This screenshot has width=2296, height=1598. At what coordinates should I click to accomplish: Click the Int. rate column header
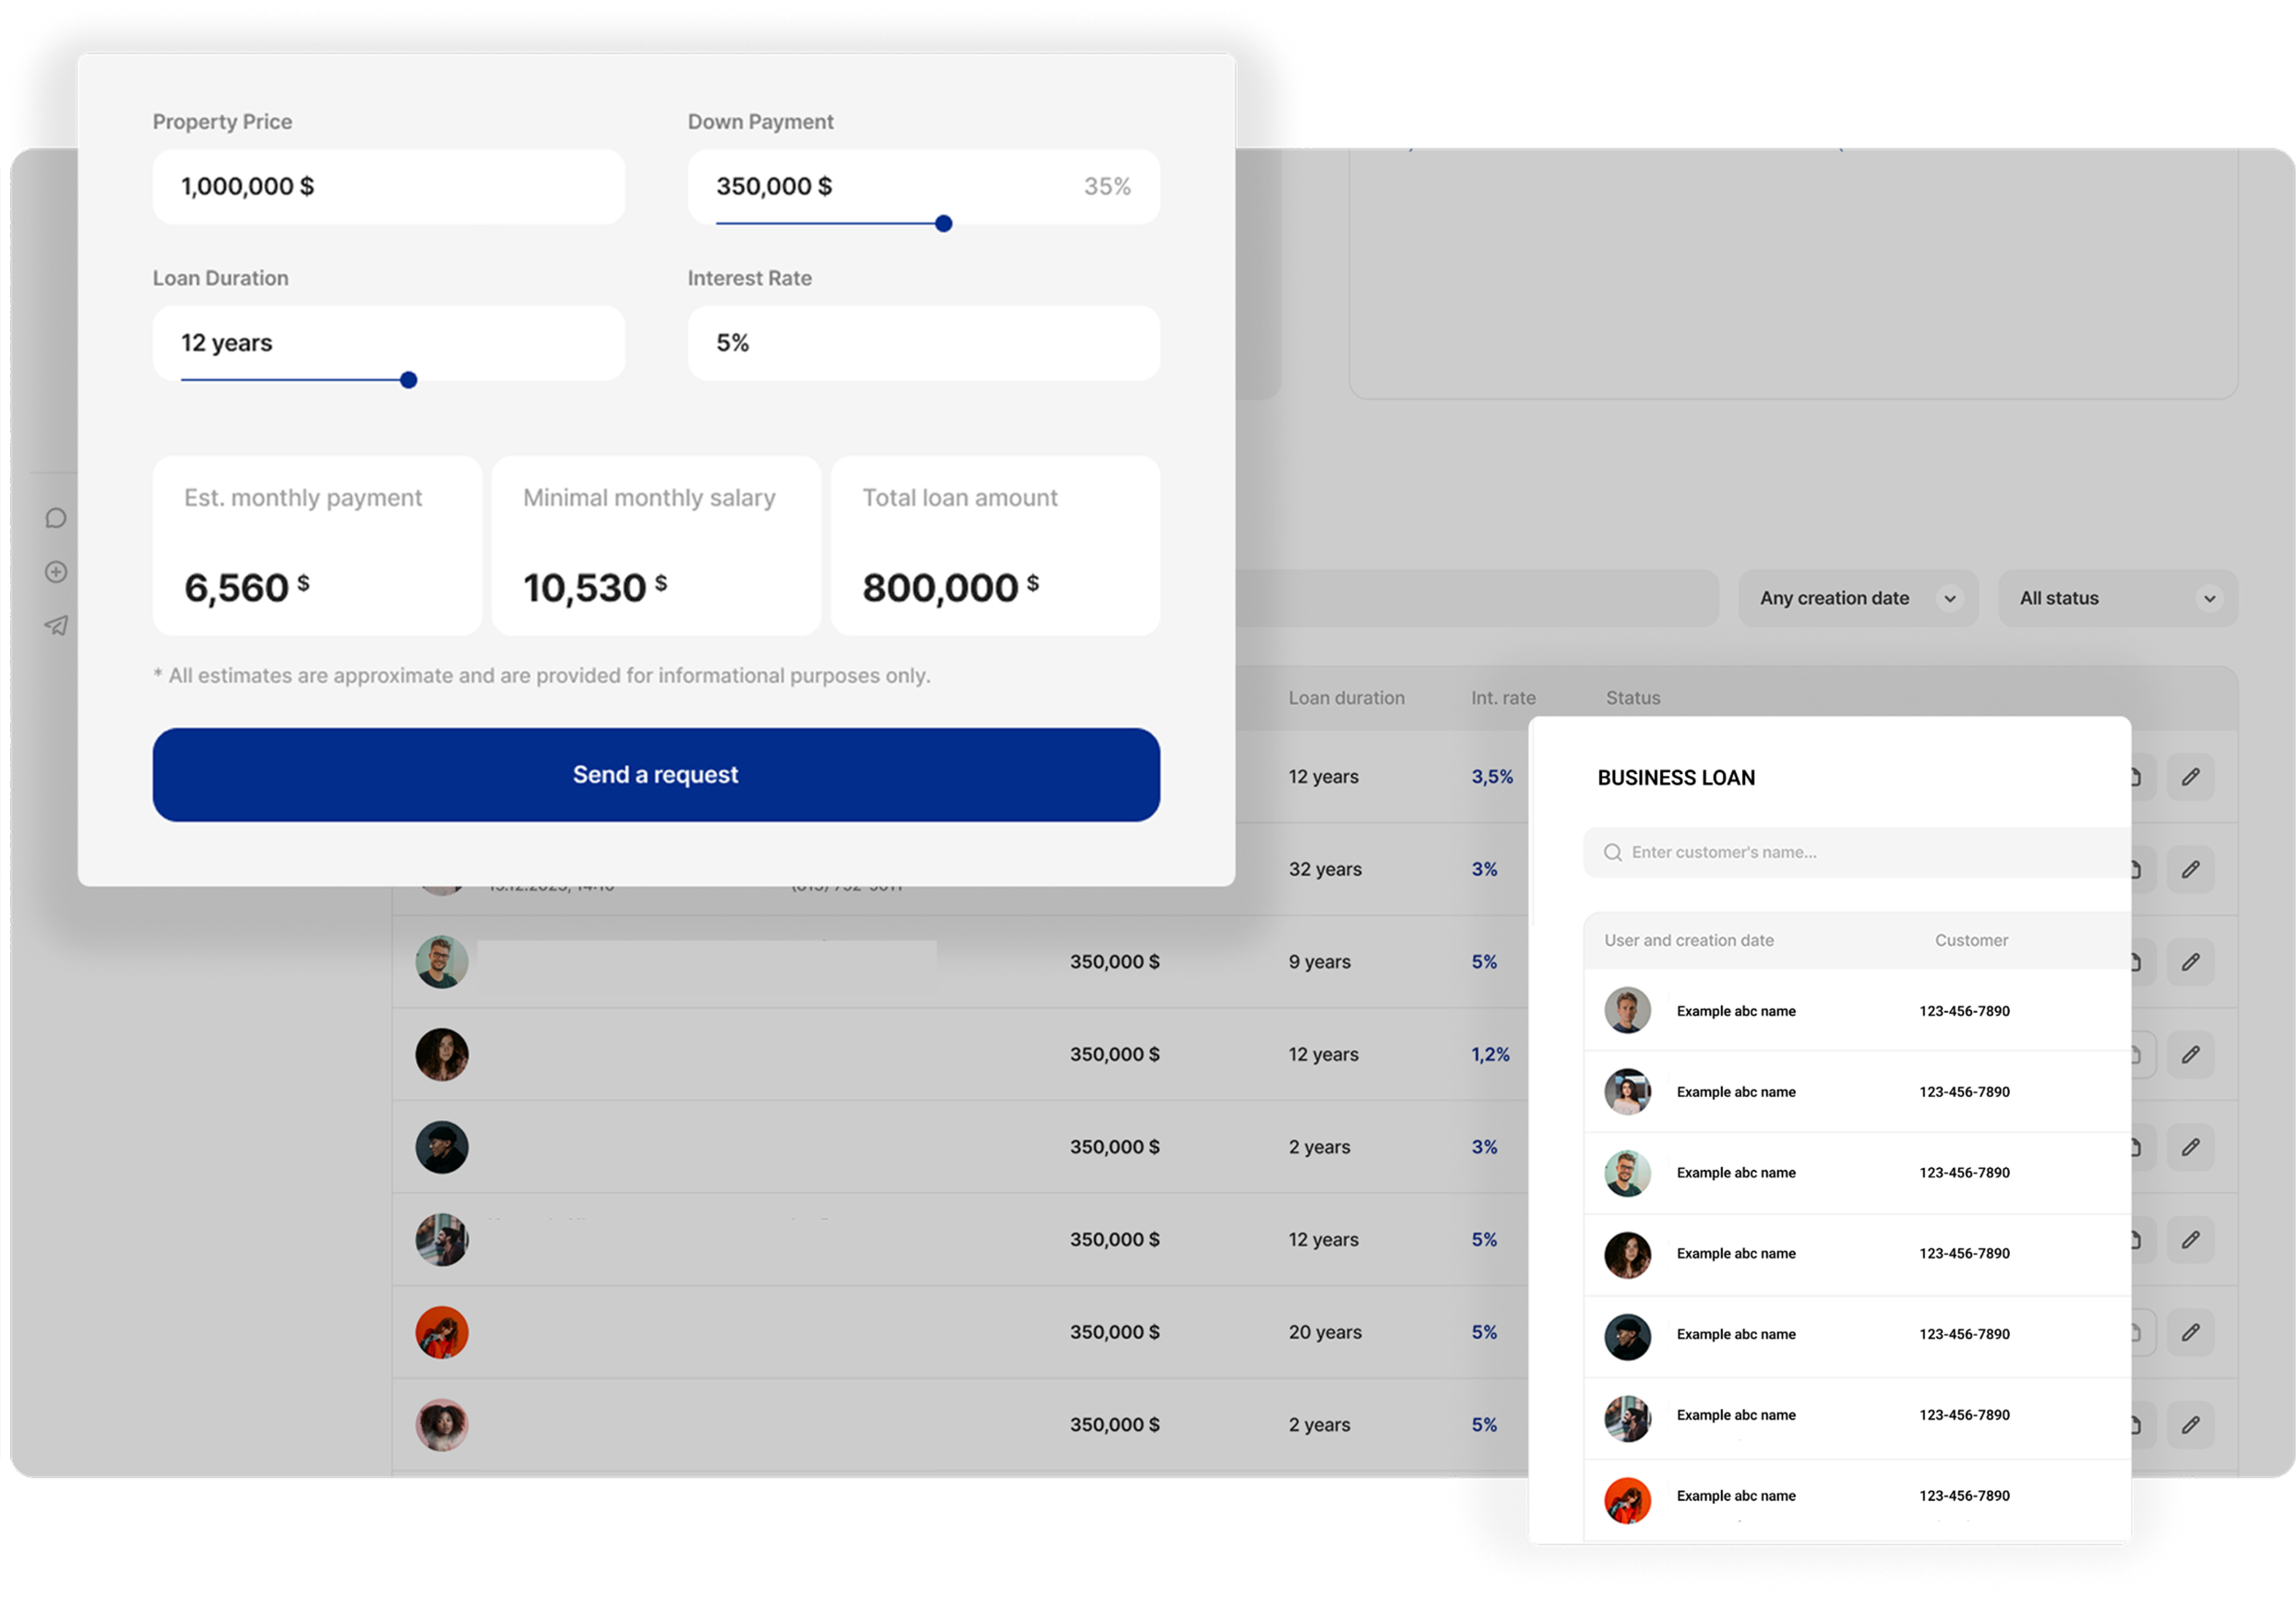(1503, 698)
